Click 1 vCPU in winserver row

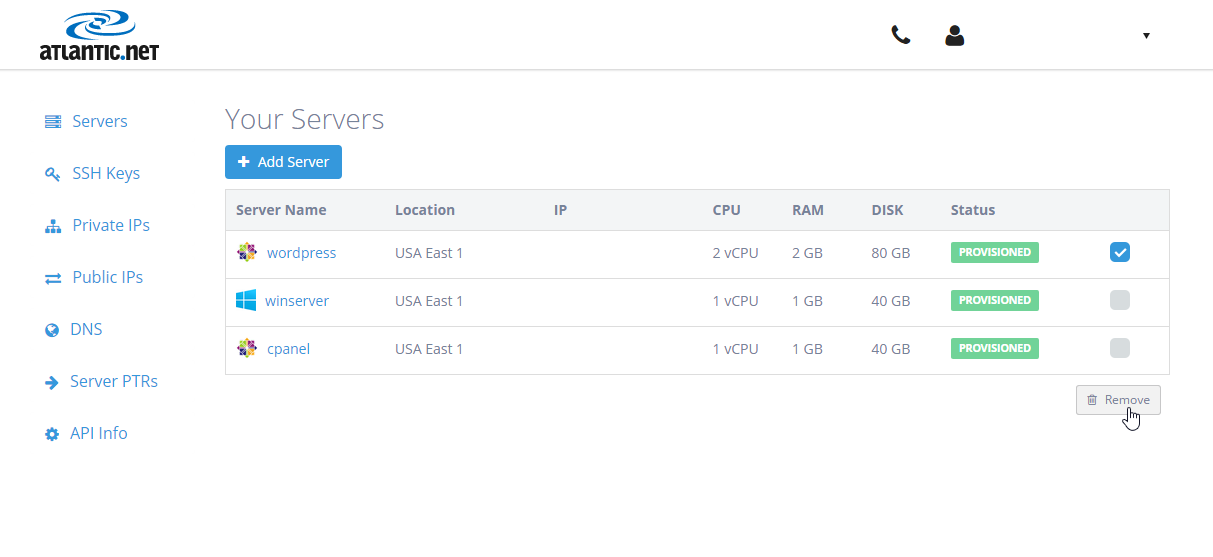point(736,301)
